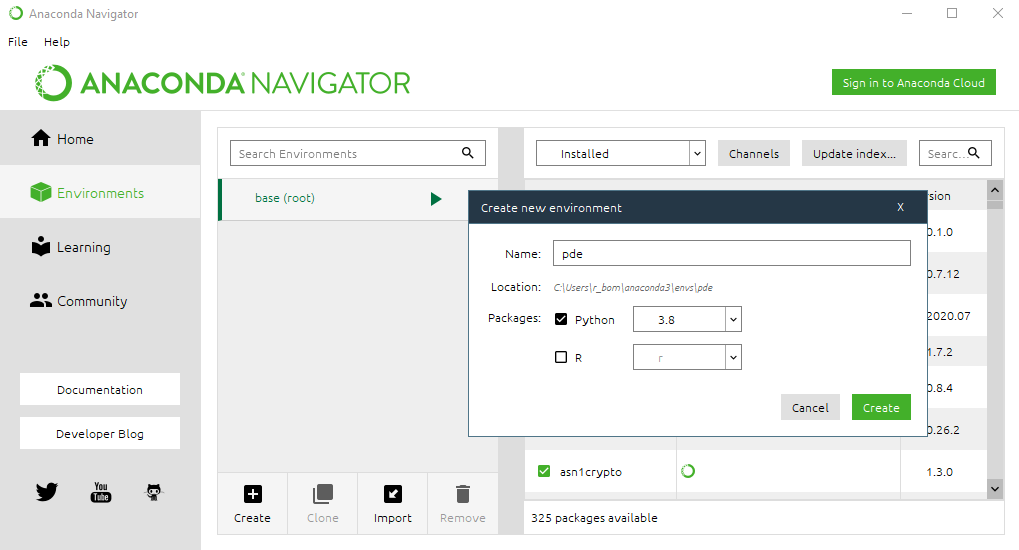
Task: Click the package search field
Action: [955, 153]
